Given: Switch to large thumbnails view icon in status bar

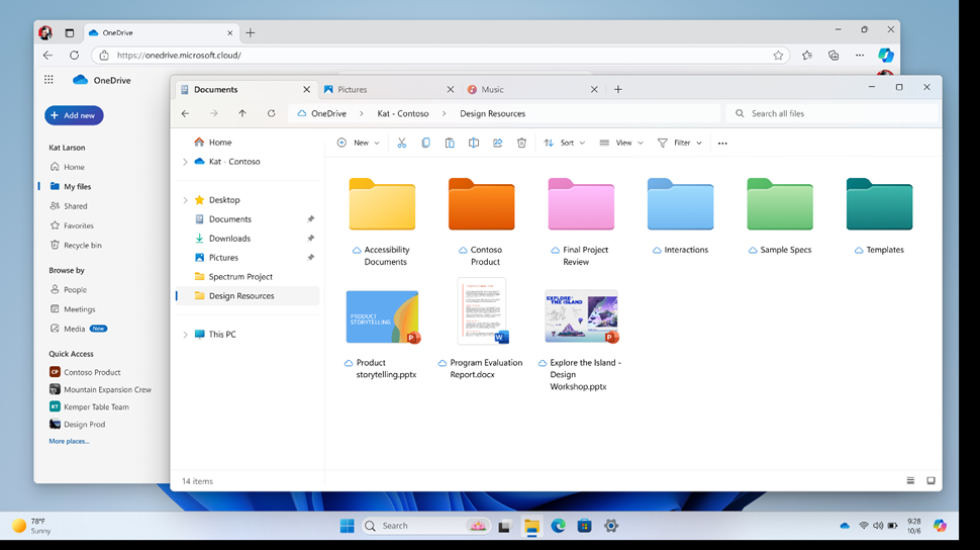Looking at the screenshot, I should click(x=931, y=481).
